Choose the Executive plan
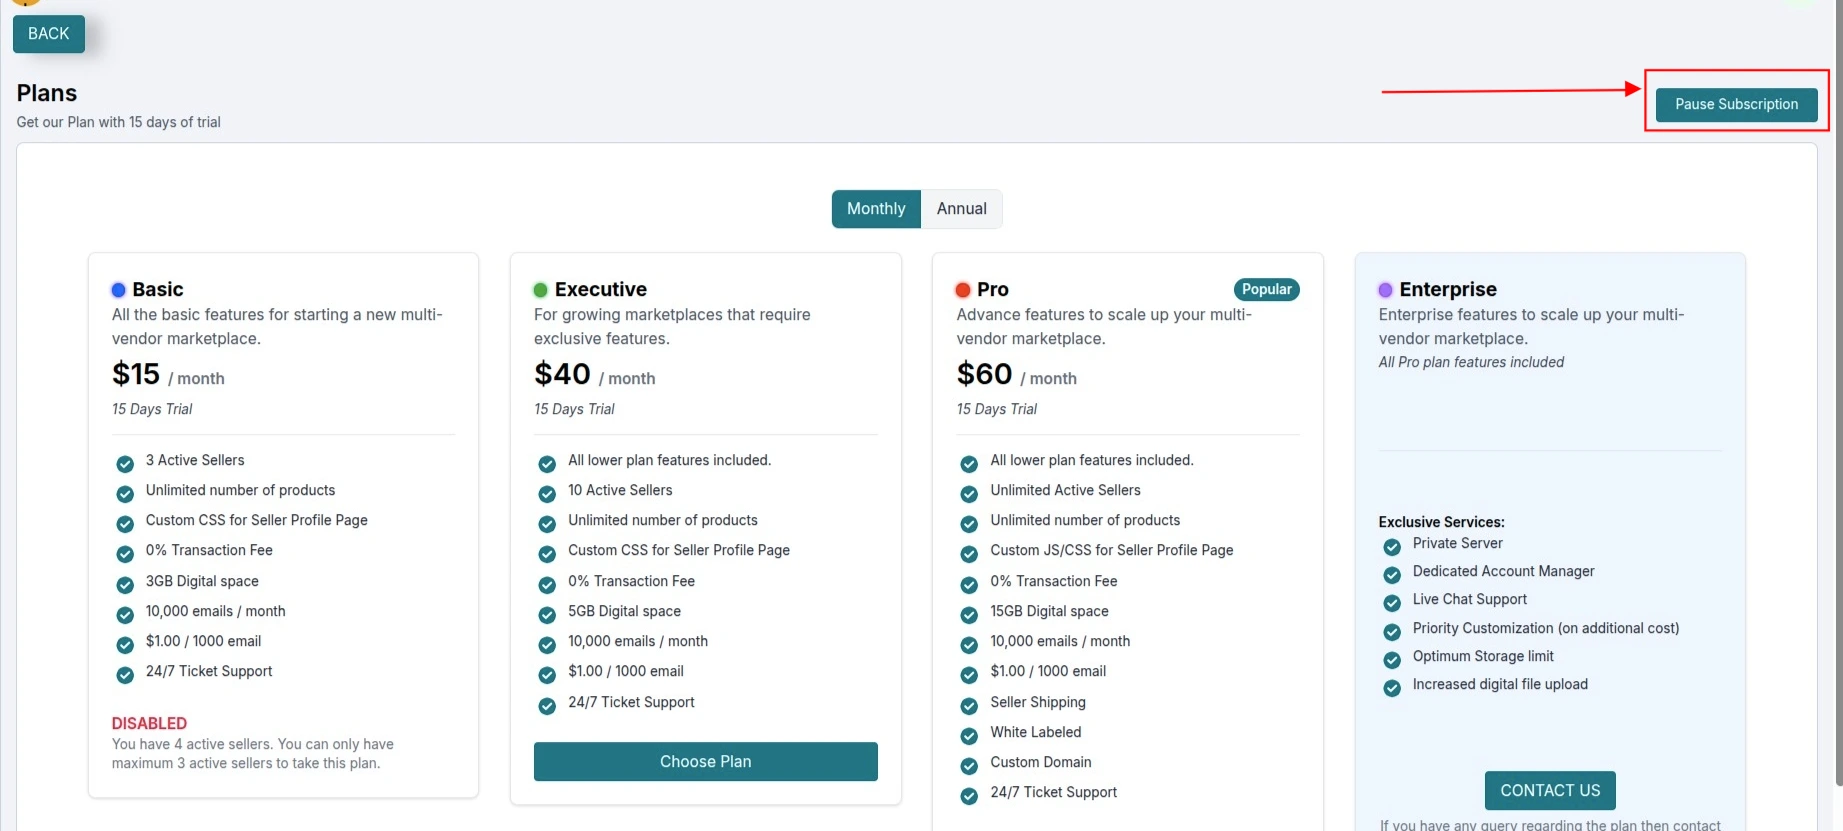 tap(706, 761)
